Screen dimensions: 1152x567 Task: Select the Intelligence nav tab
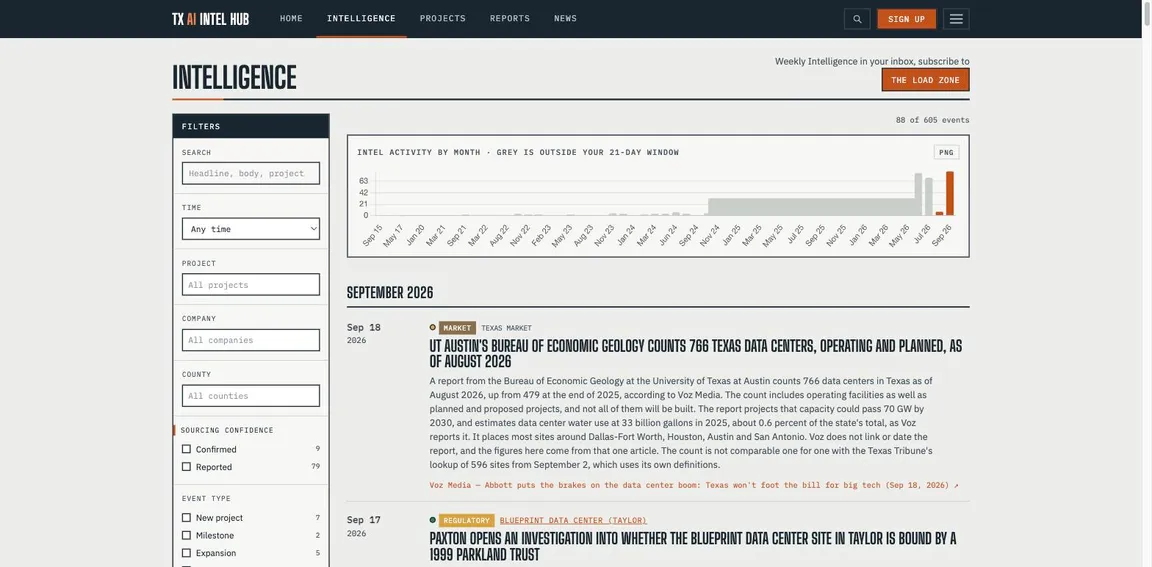point(361,18)
